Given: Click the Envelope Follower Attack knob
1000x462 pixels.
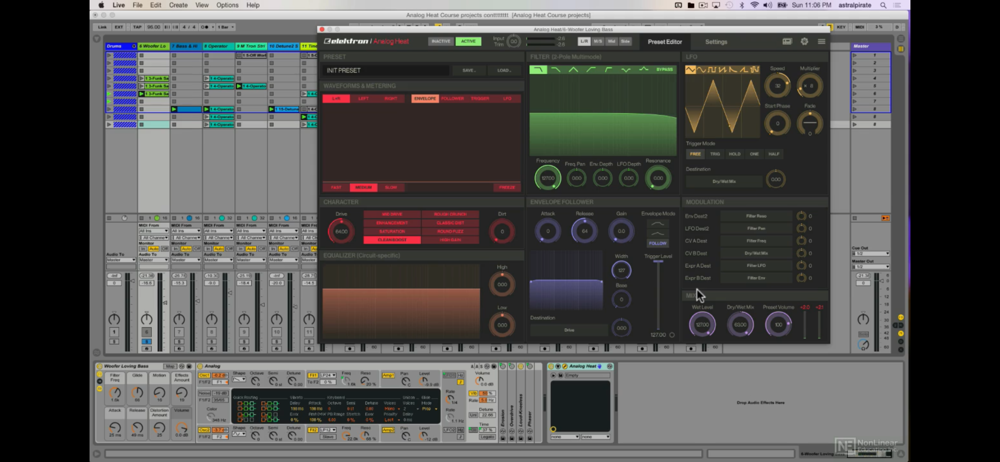Looking at the screenshot, I should click(547, 232).
